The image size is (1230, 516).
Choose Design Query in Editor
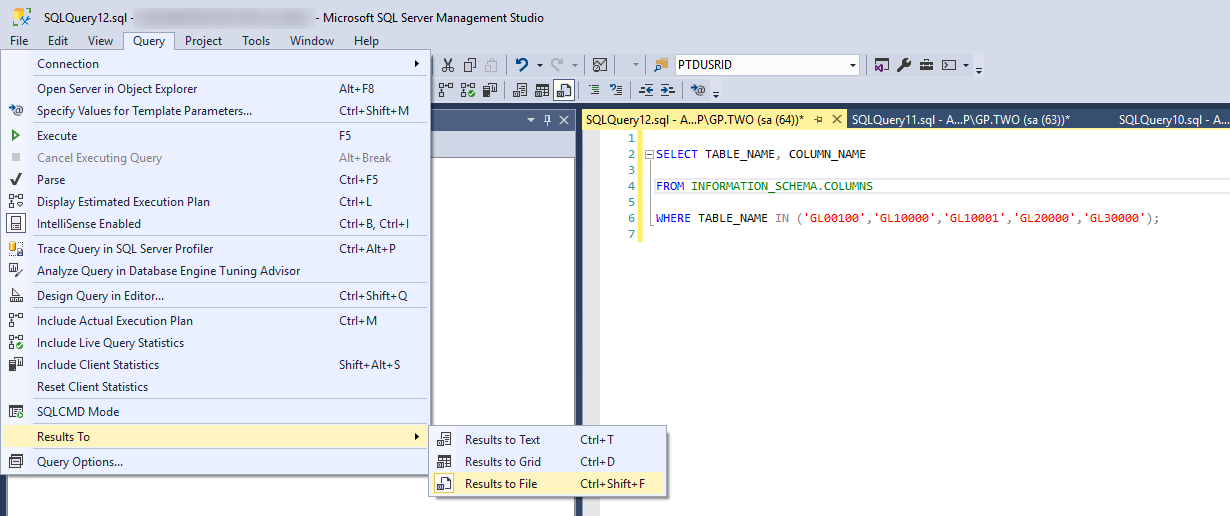(x=215, y=296)
